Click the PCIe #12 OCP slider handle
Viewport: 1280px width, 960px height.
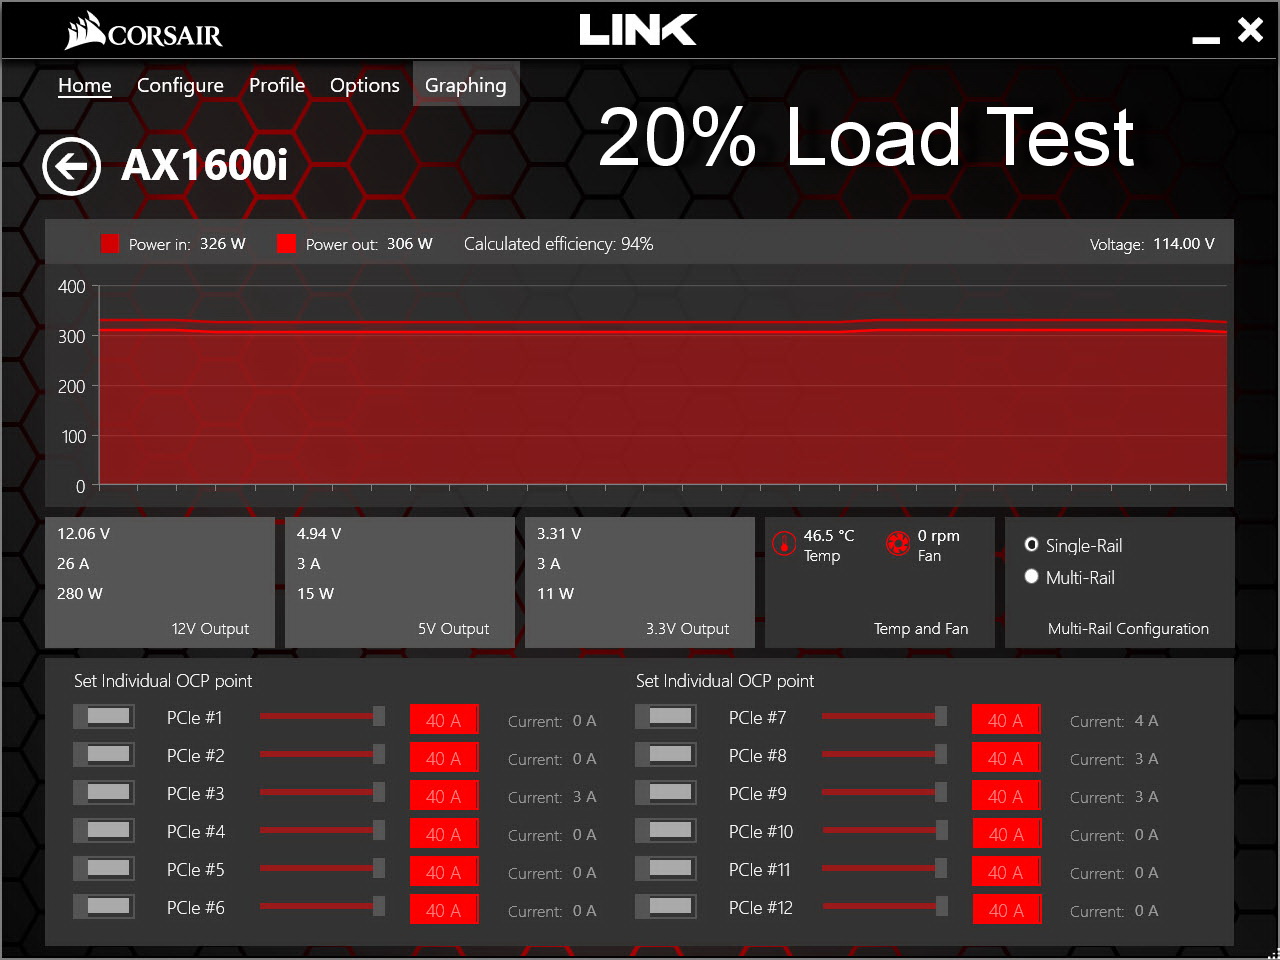click(941, 906)
